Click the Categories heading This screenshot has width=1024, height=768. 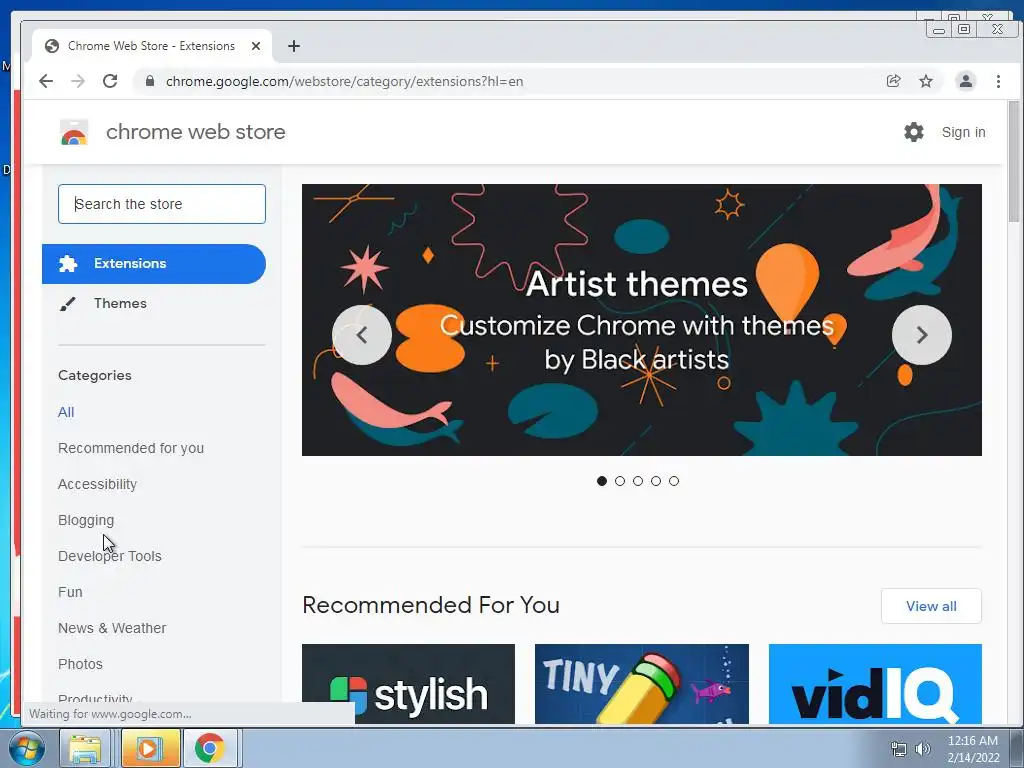(x=95, y=376)
